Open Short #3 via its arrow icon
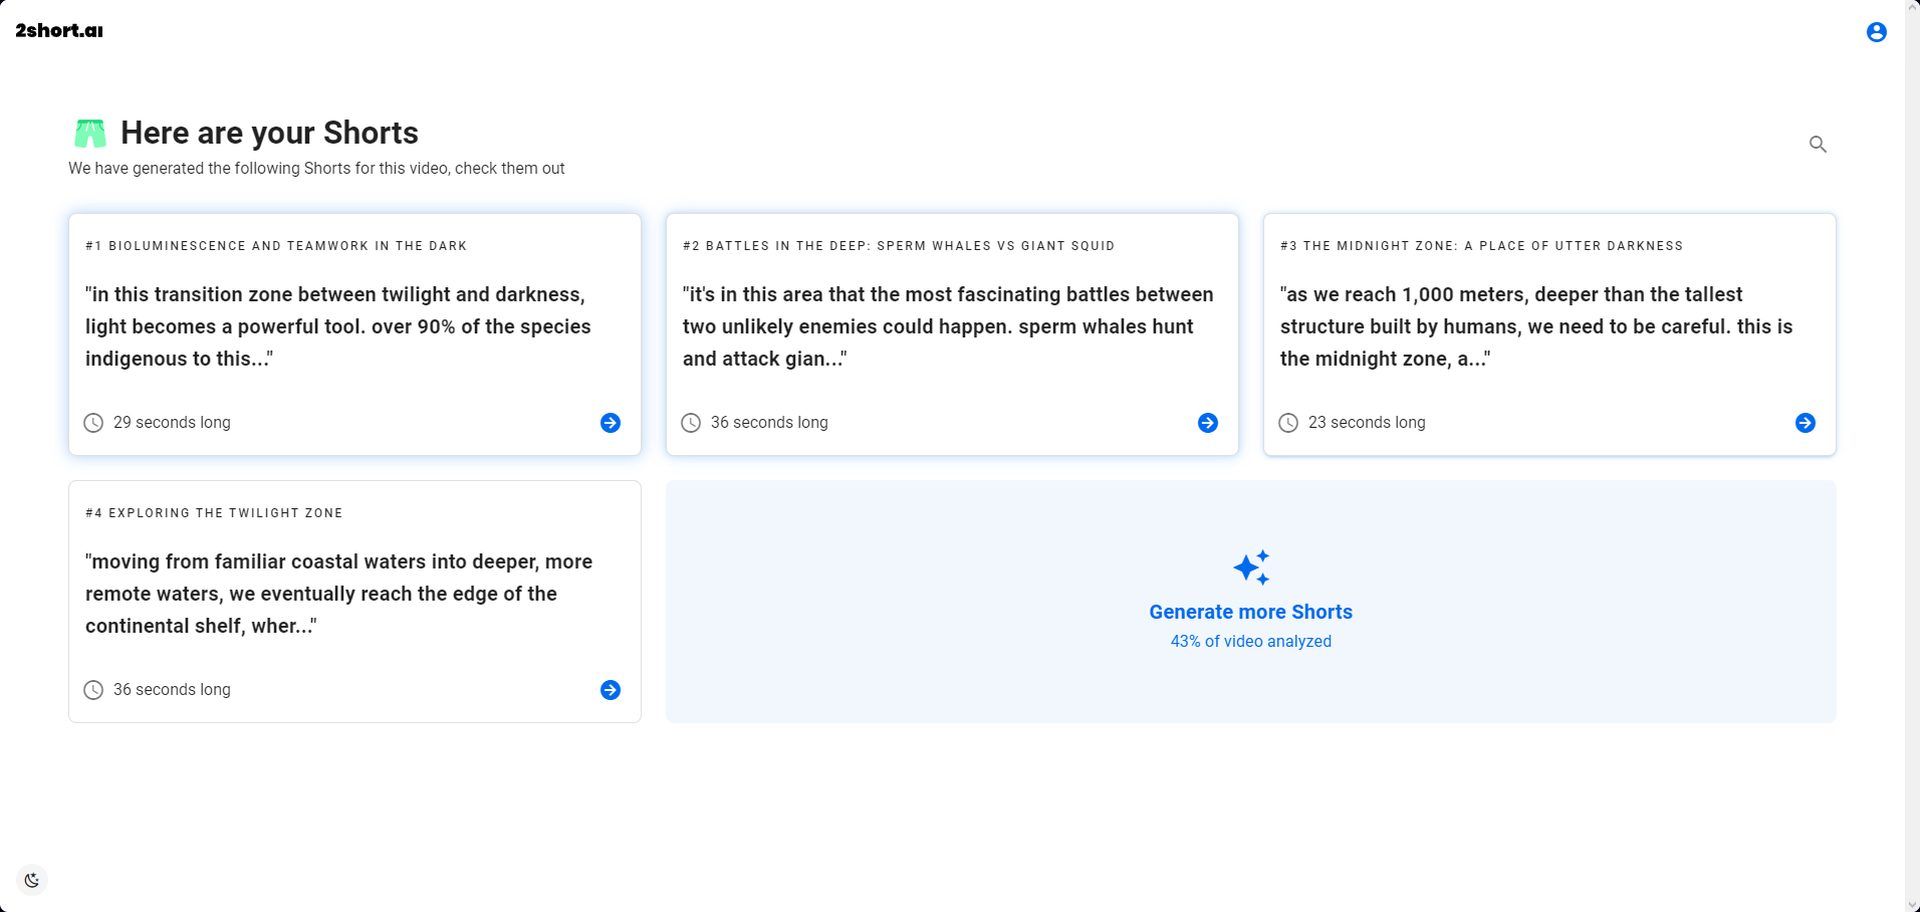Screen dimensions: 1920x912 [1805, 423]
